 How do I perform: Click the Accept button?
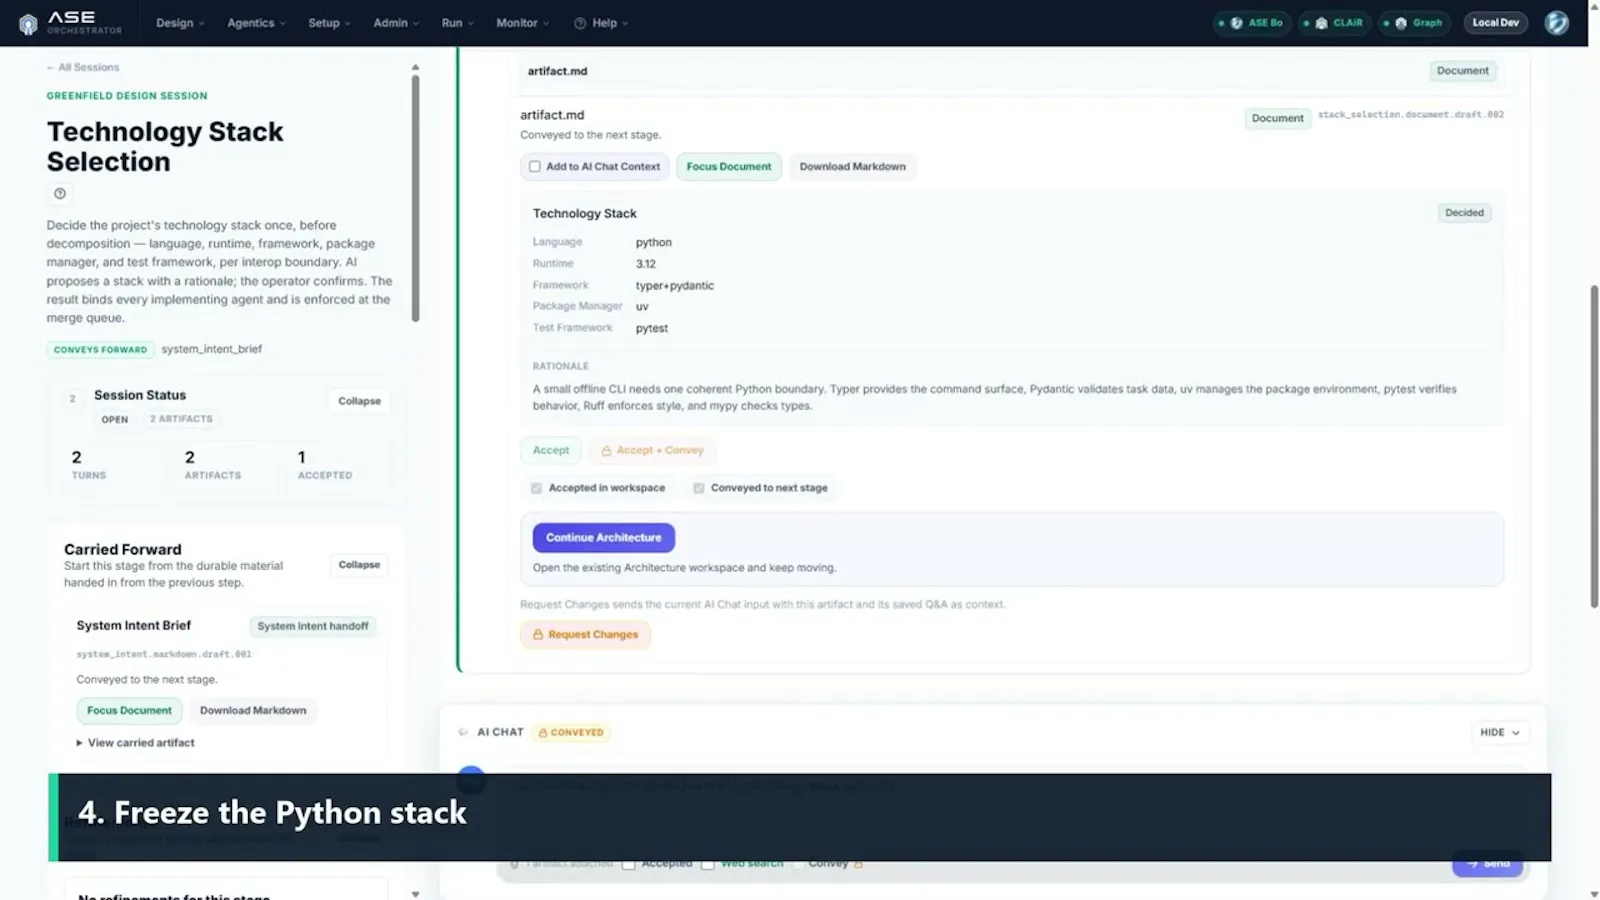click(x=551, y=451)
